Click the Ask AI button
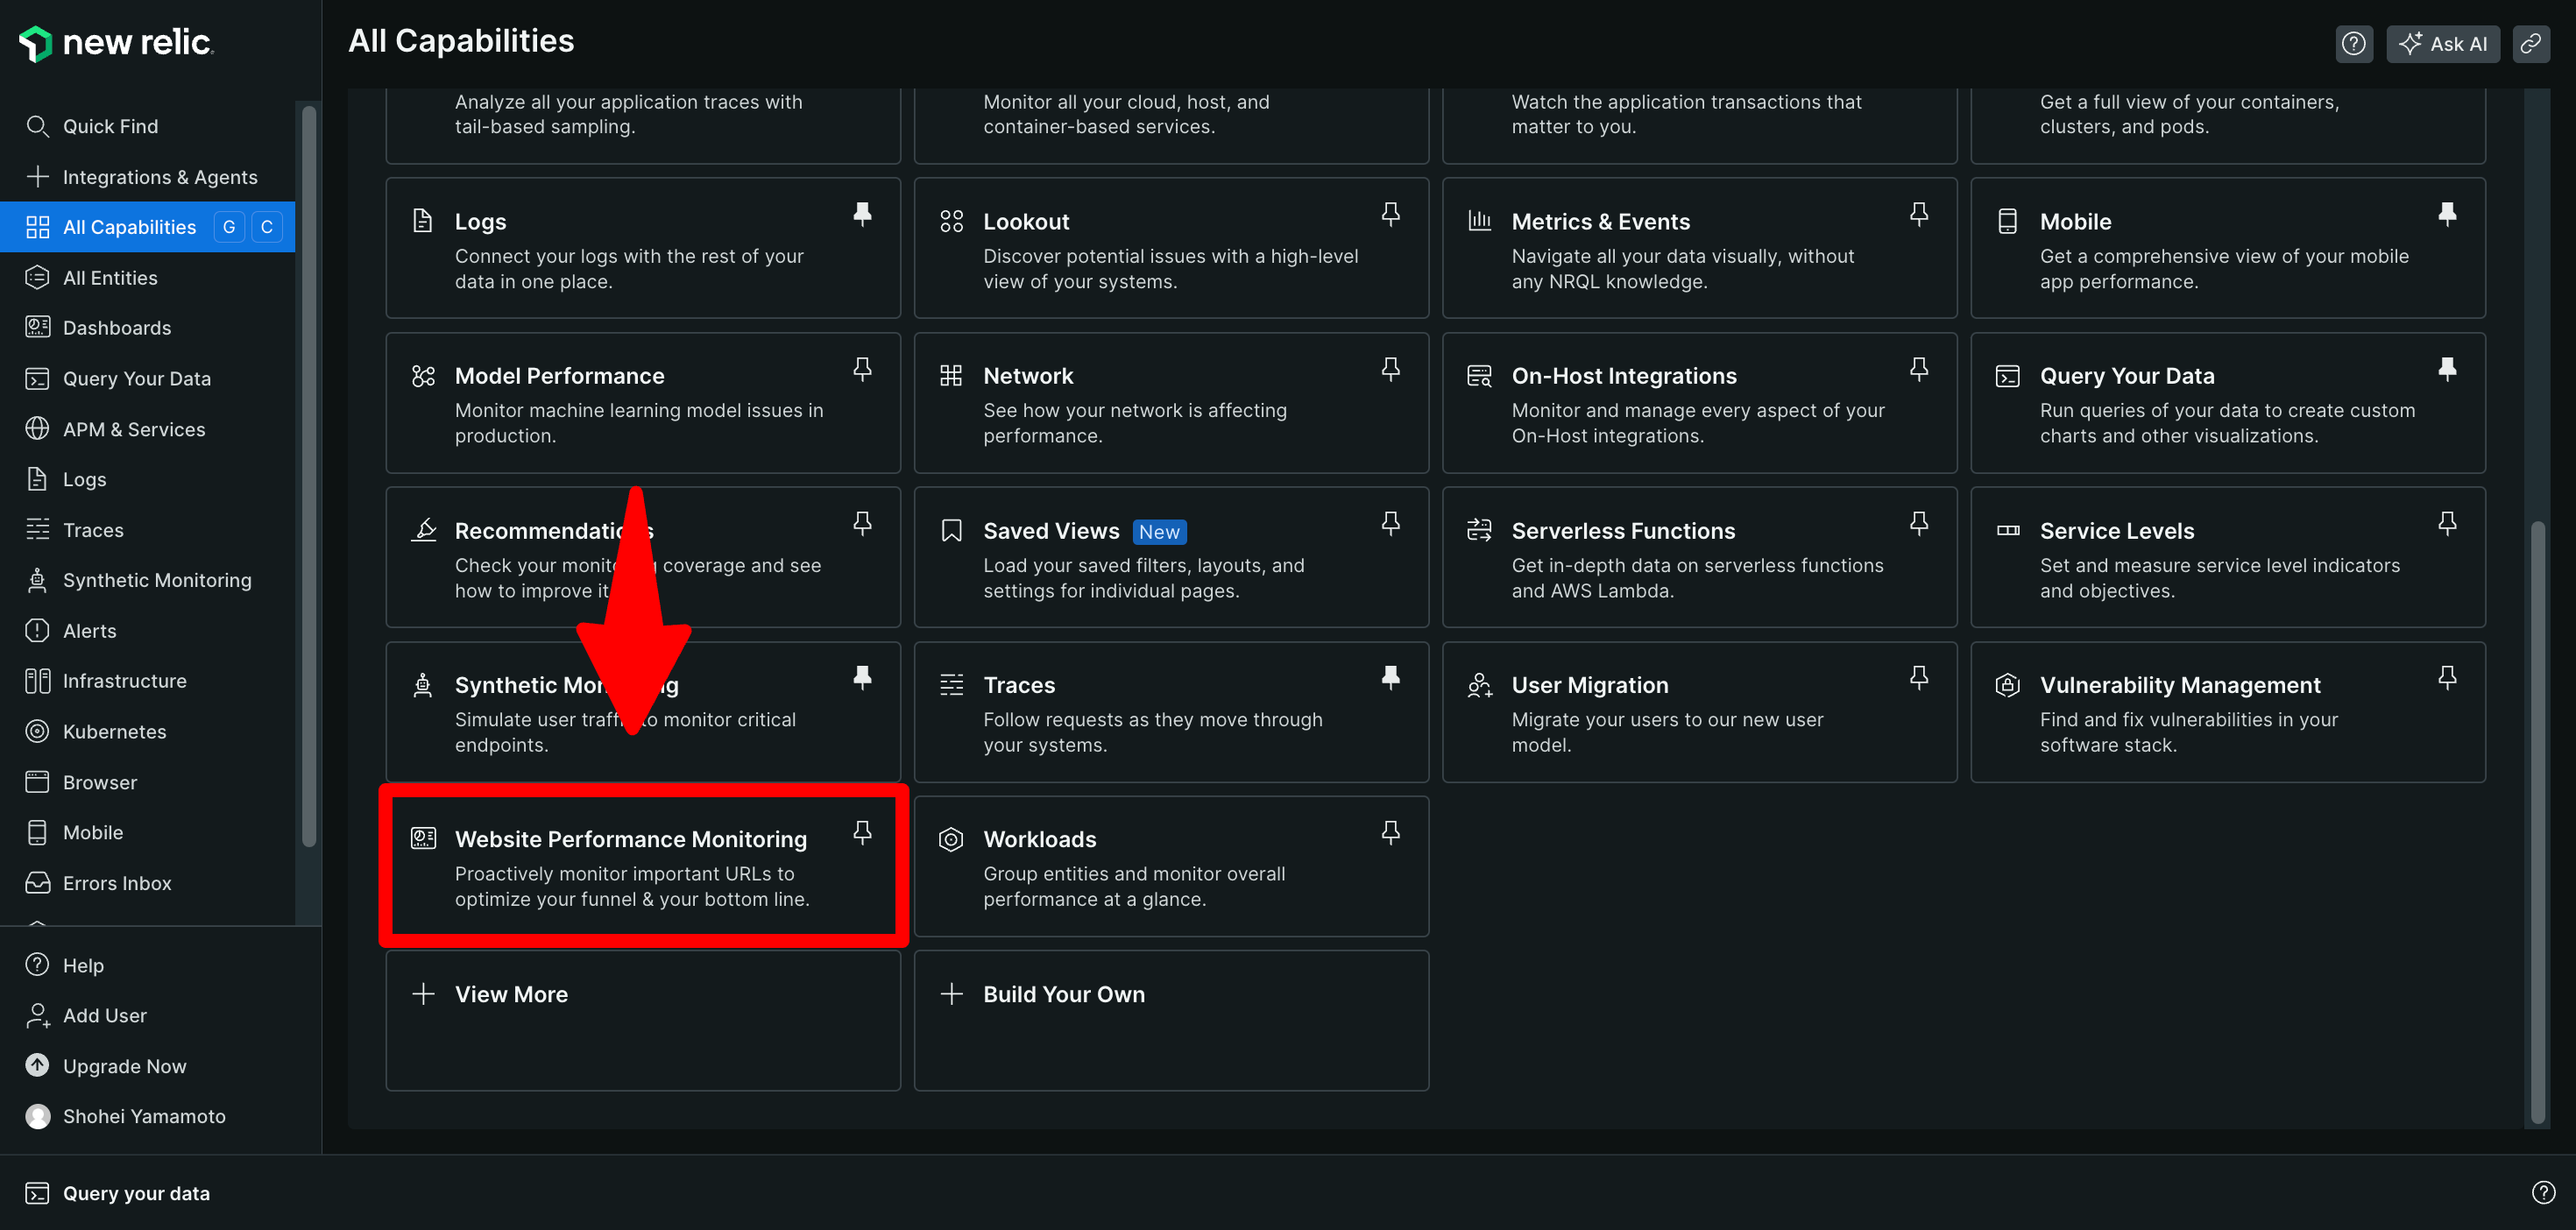The image size is (2576, 1230). tap(2442, 44)
